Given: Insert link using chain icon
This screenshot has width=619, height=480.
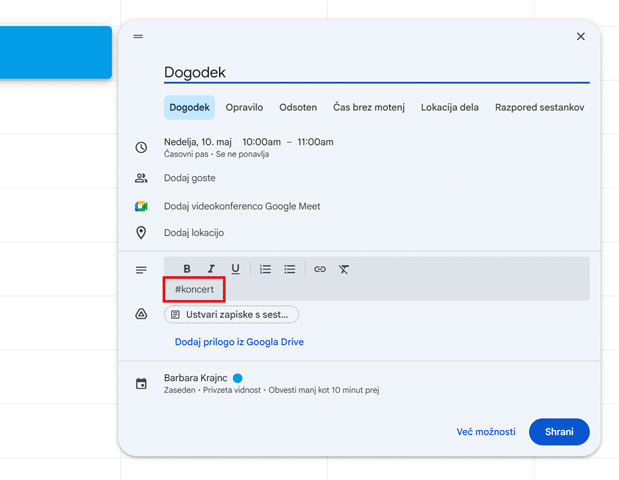Looking at the screenshot, I should [x=320, y=269].
